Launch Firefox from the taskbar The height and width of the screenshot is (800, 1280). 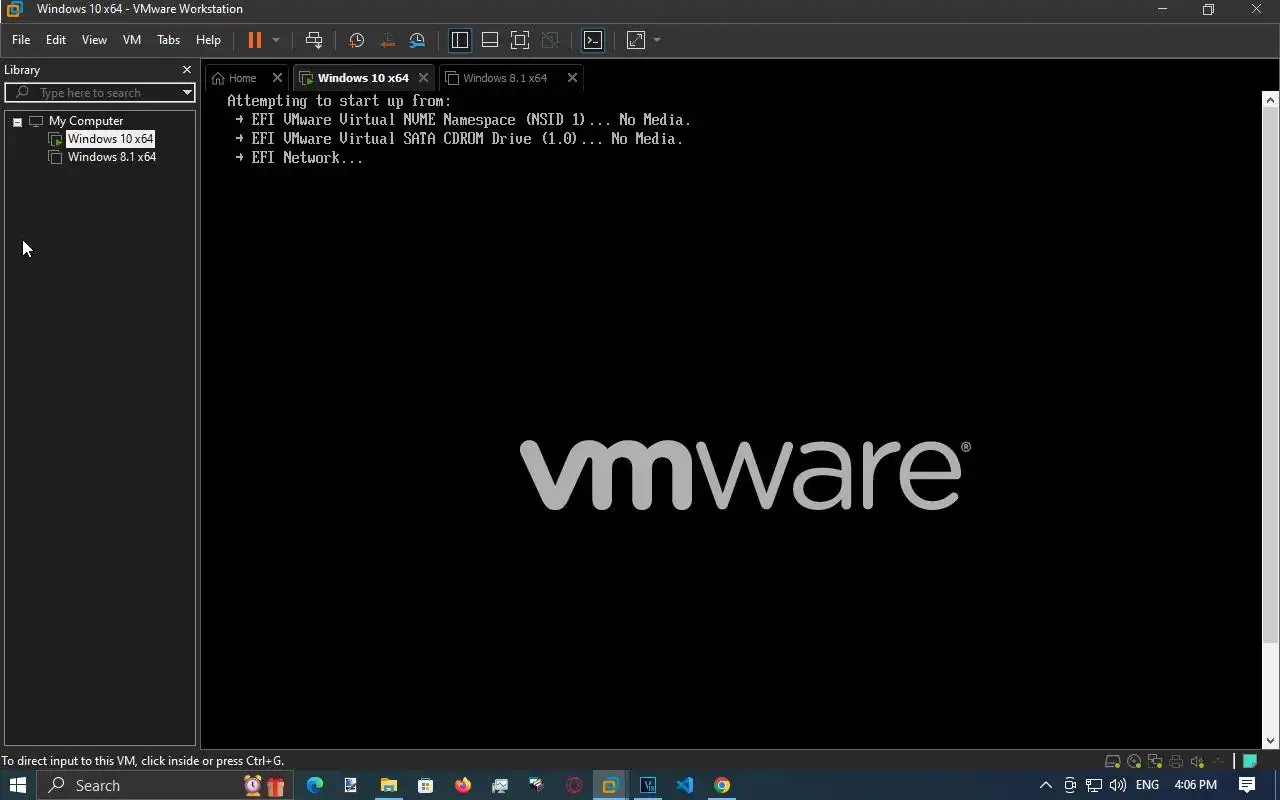coord(462,785)
